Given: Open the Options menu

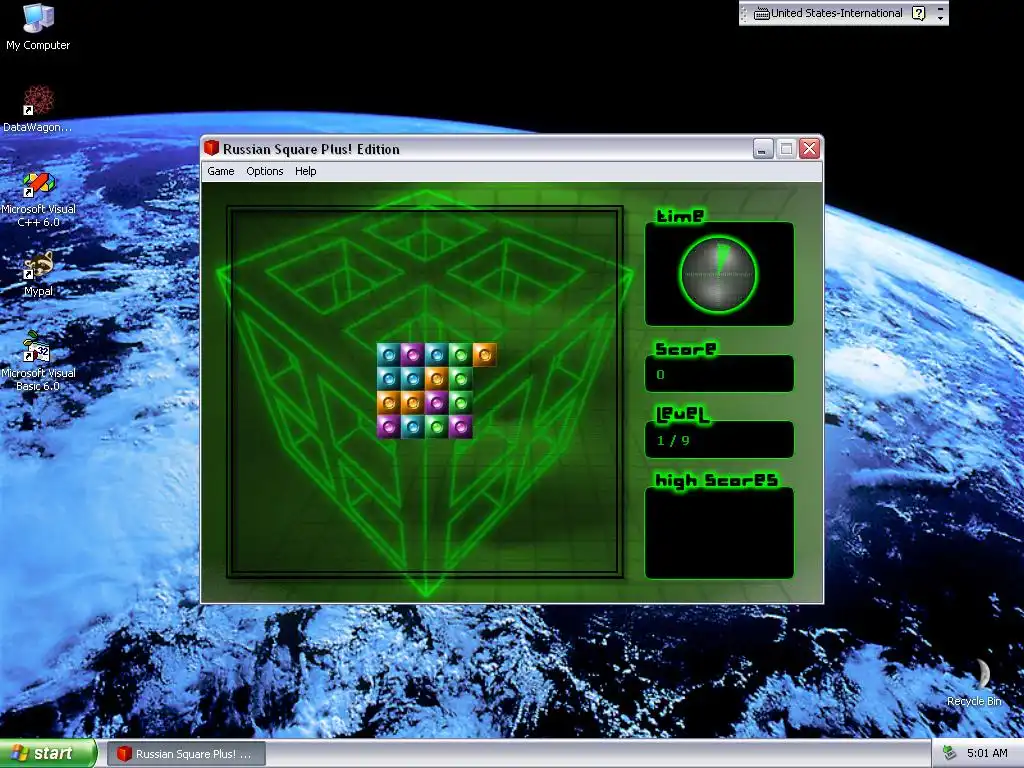Looking at the screenshot, I should tap(264, 171).
